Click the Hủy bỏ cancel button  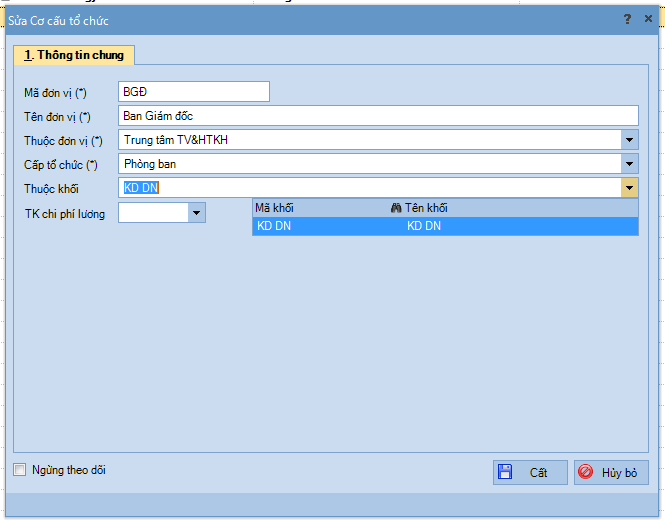(611, 472)
